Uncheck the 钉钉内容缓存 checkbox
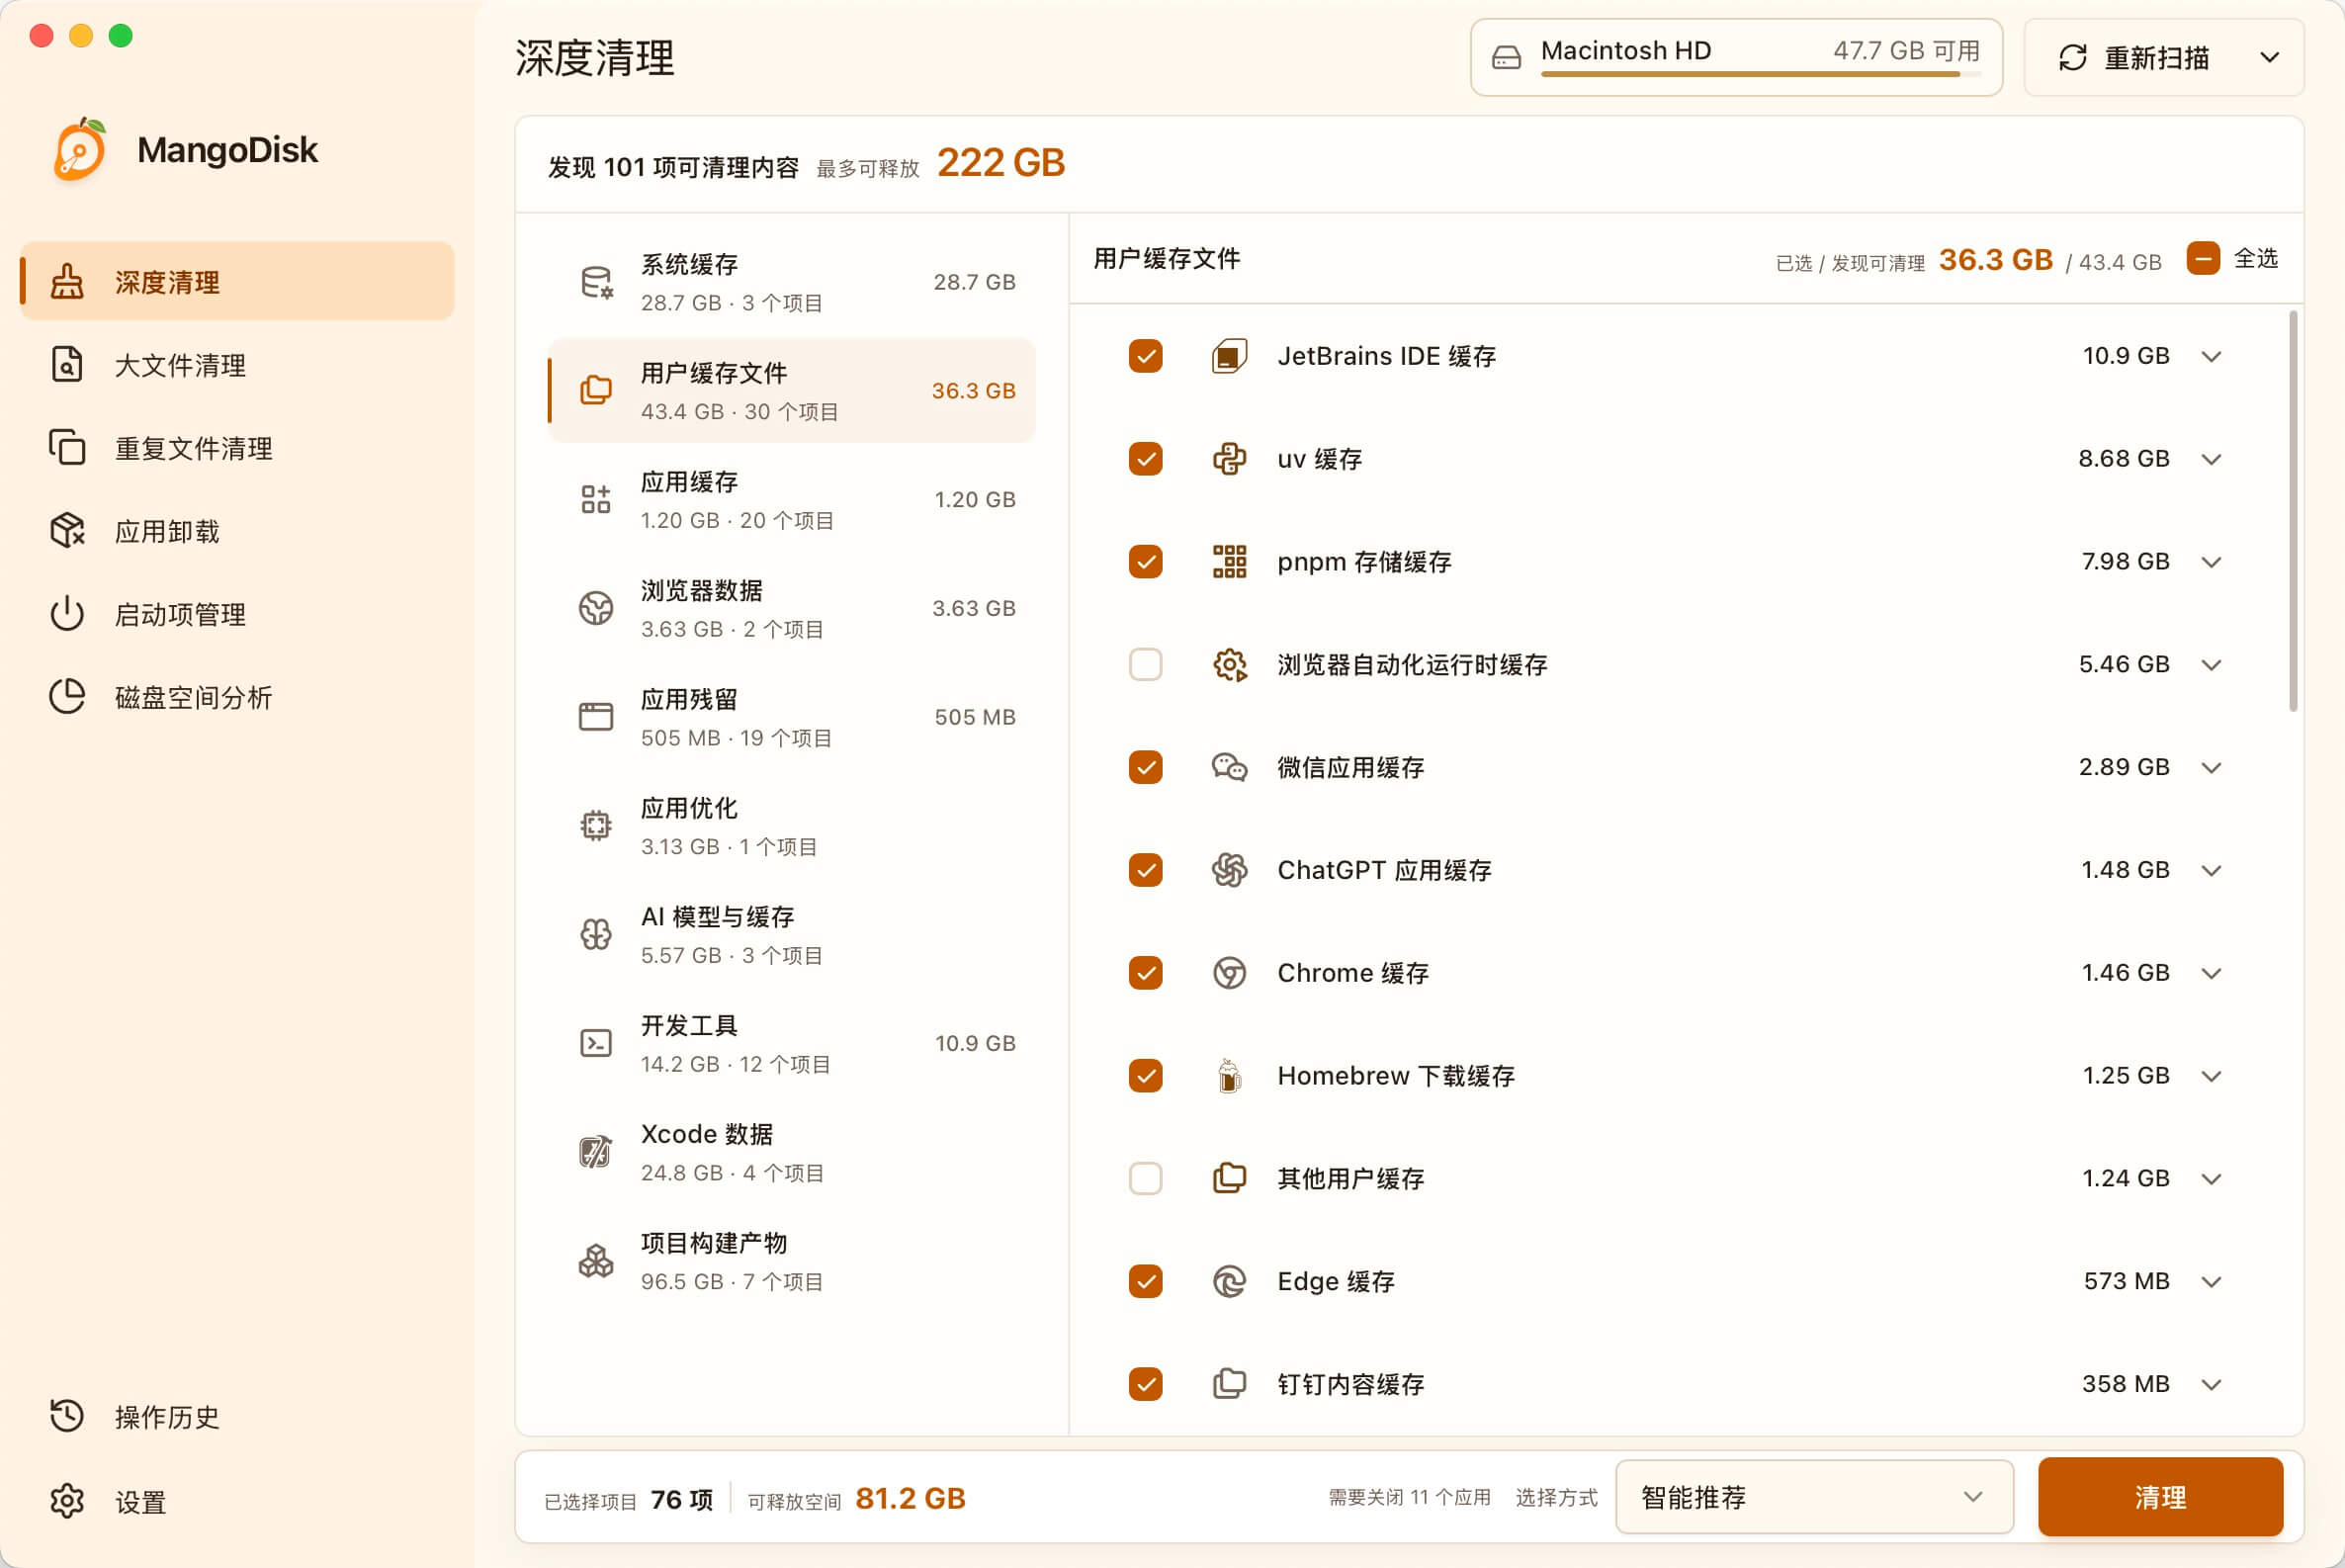This screenshot has height=1568, width=2345. pos(1145,1384)
